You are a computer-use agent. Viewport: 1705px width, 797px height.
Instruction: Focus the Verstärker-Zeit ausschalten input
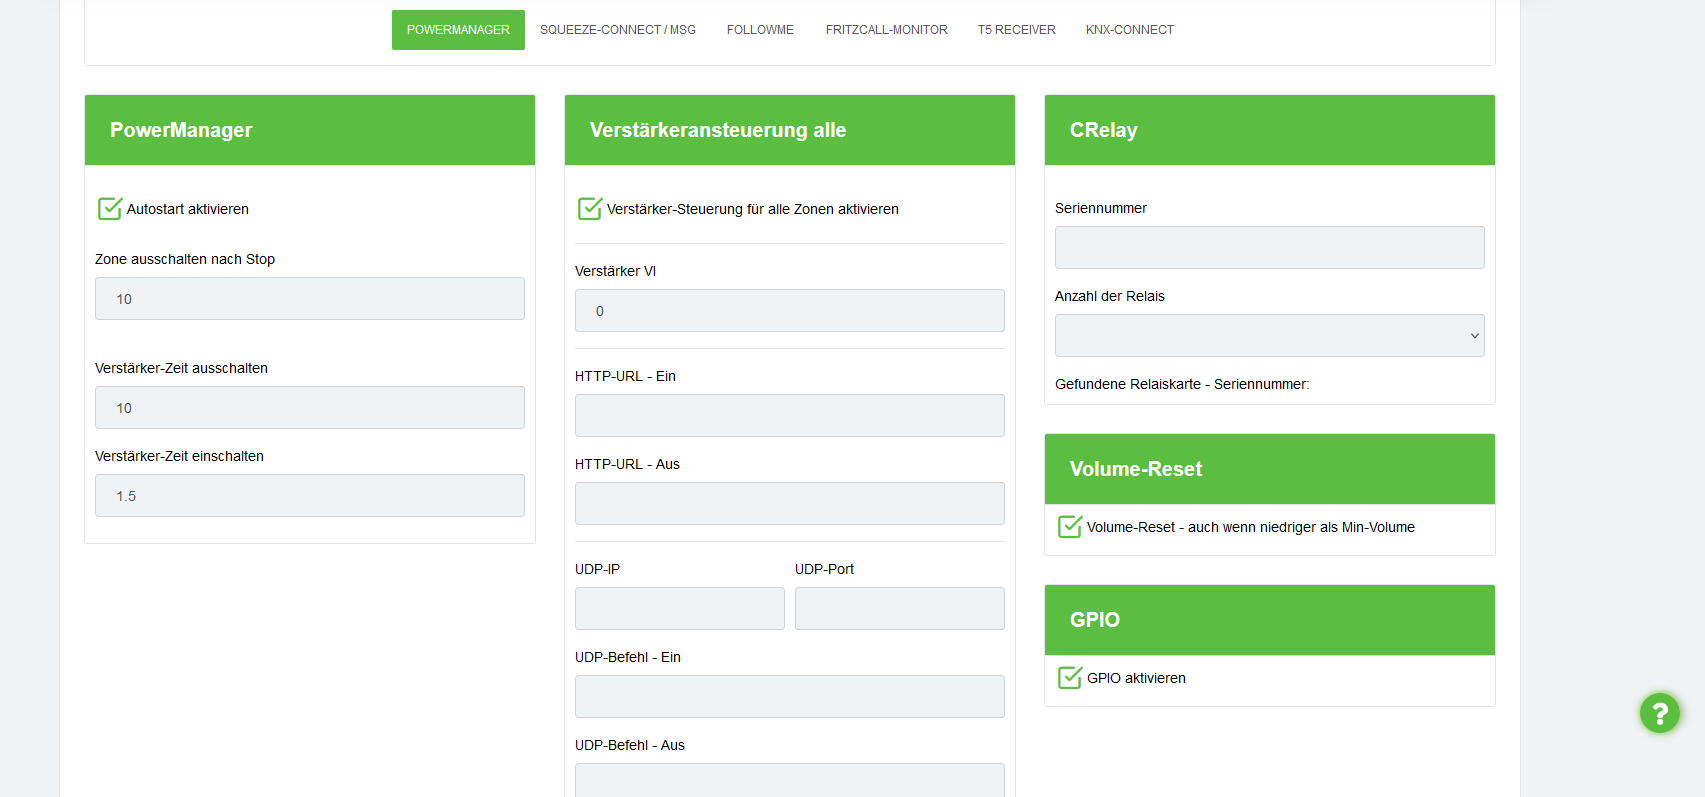[x=310, y=408]
